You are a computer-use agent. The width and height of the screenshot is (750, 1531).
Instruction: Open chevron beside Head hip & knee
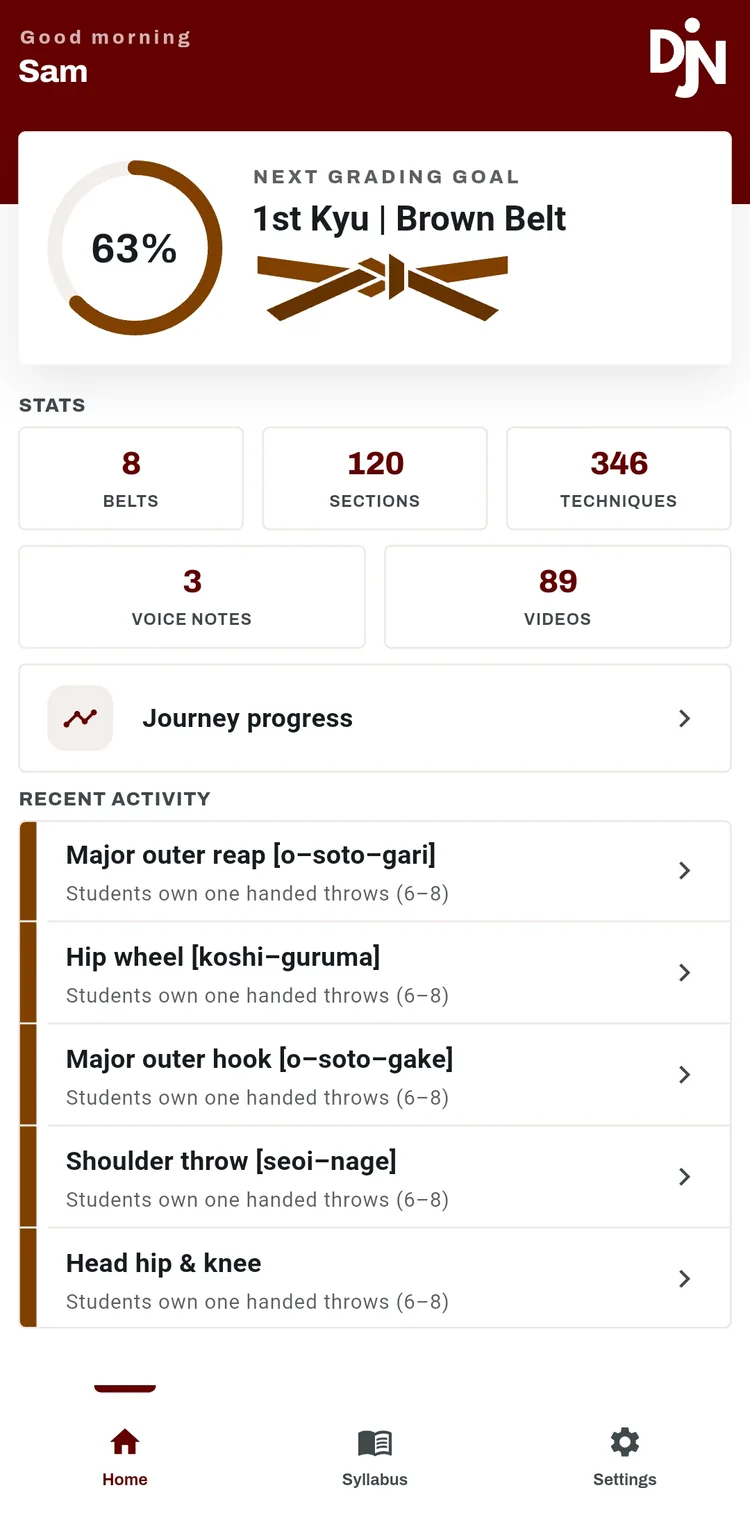coord(685,1279)
